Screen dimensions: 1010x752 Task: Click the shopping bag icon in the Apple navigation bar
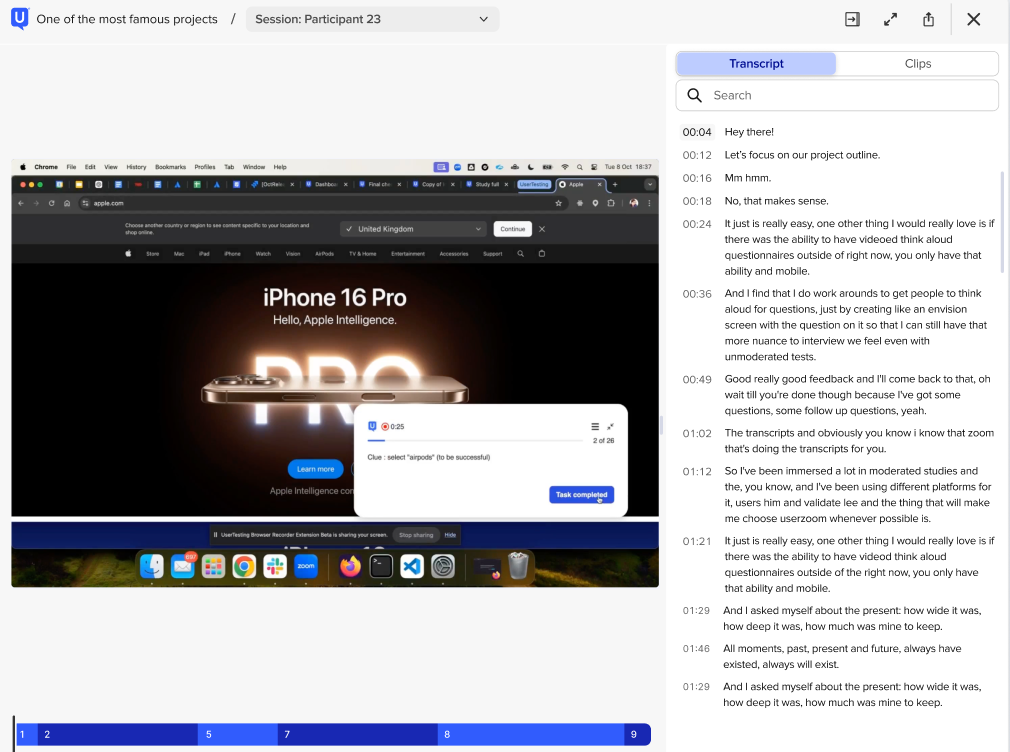tap(542, 254)
